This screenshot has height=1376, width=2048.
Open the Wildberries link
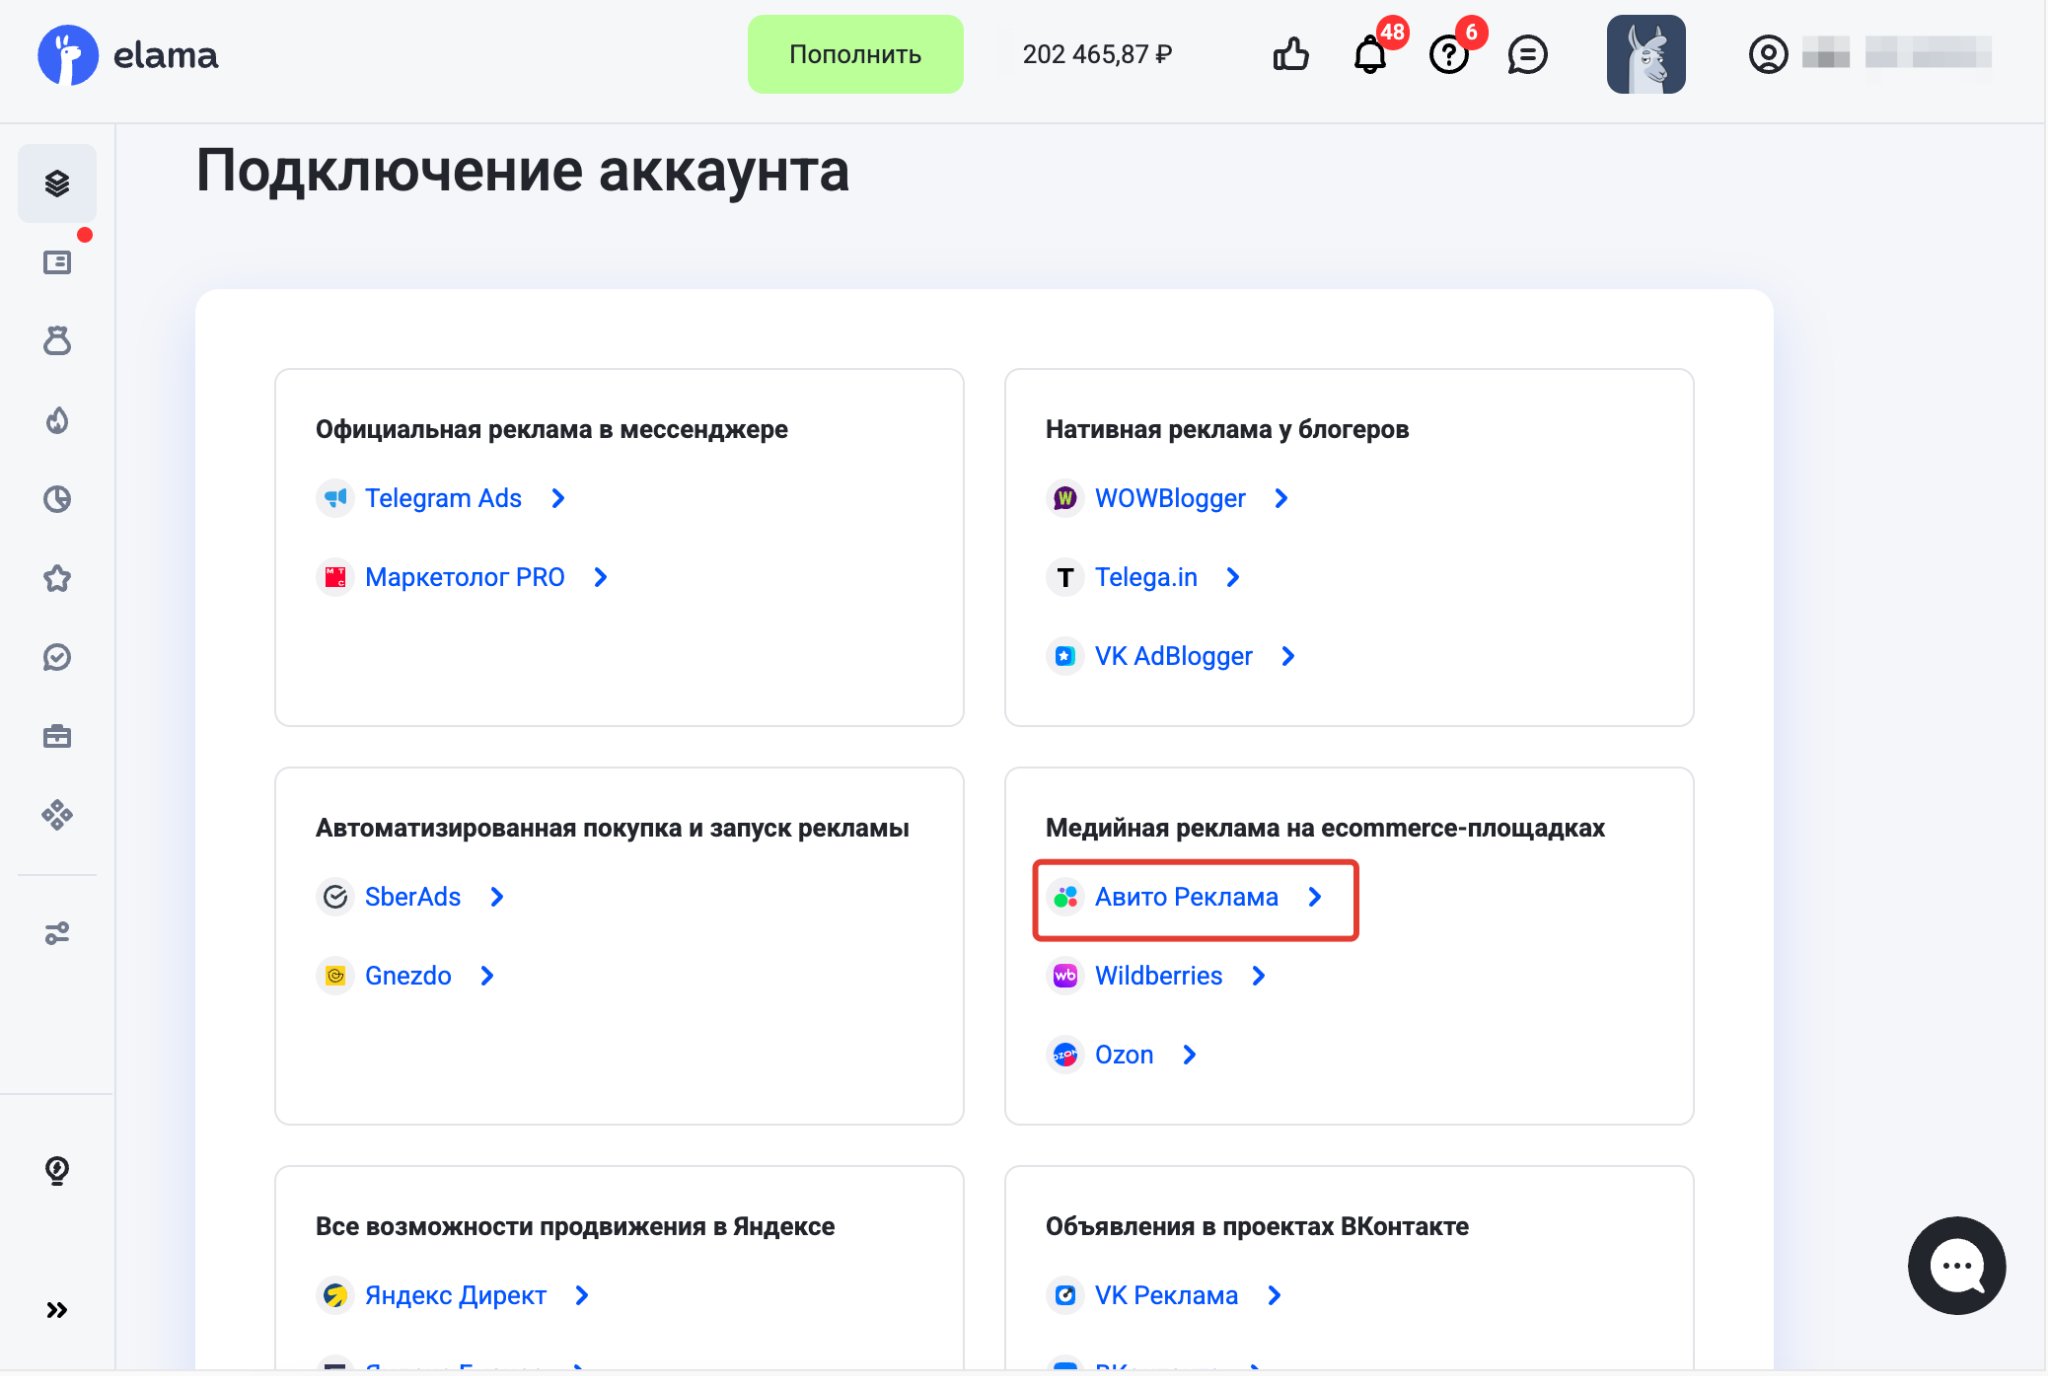tap(1159, 975)
